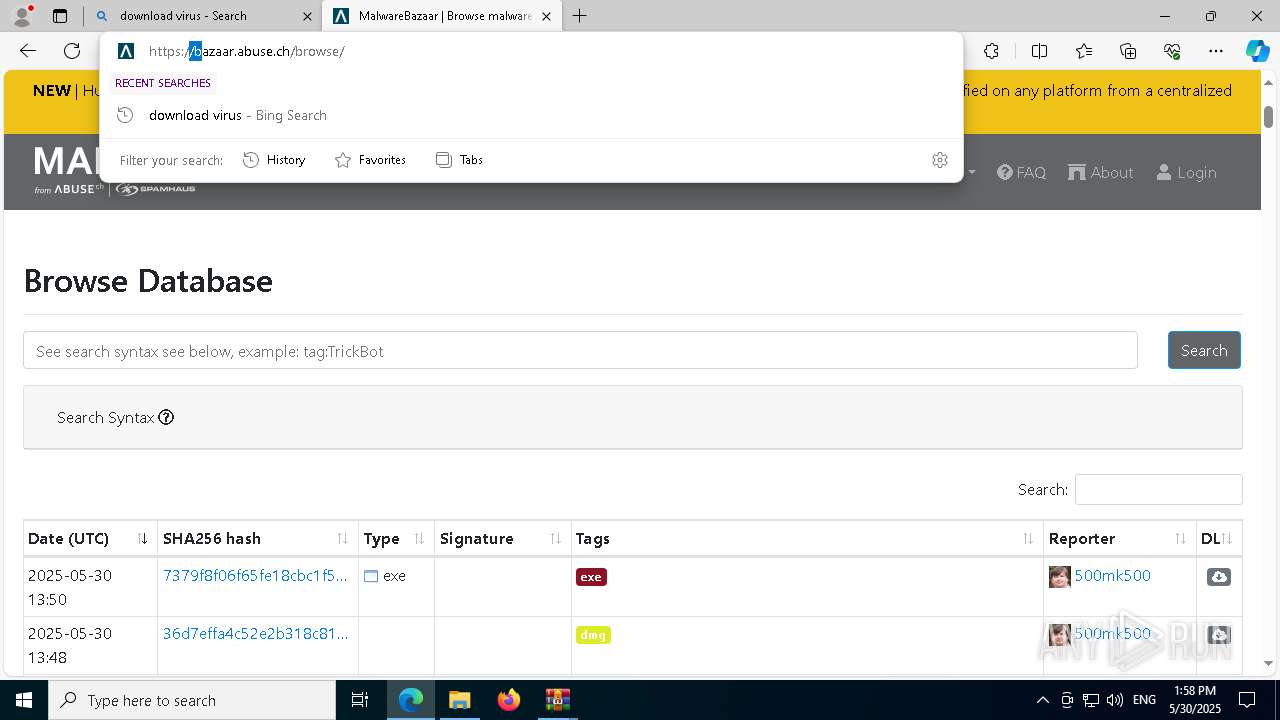The height and width of the screenshot is (720, 1280).
Task: Open the About page in navbar
Action: (1100, 172)
